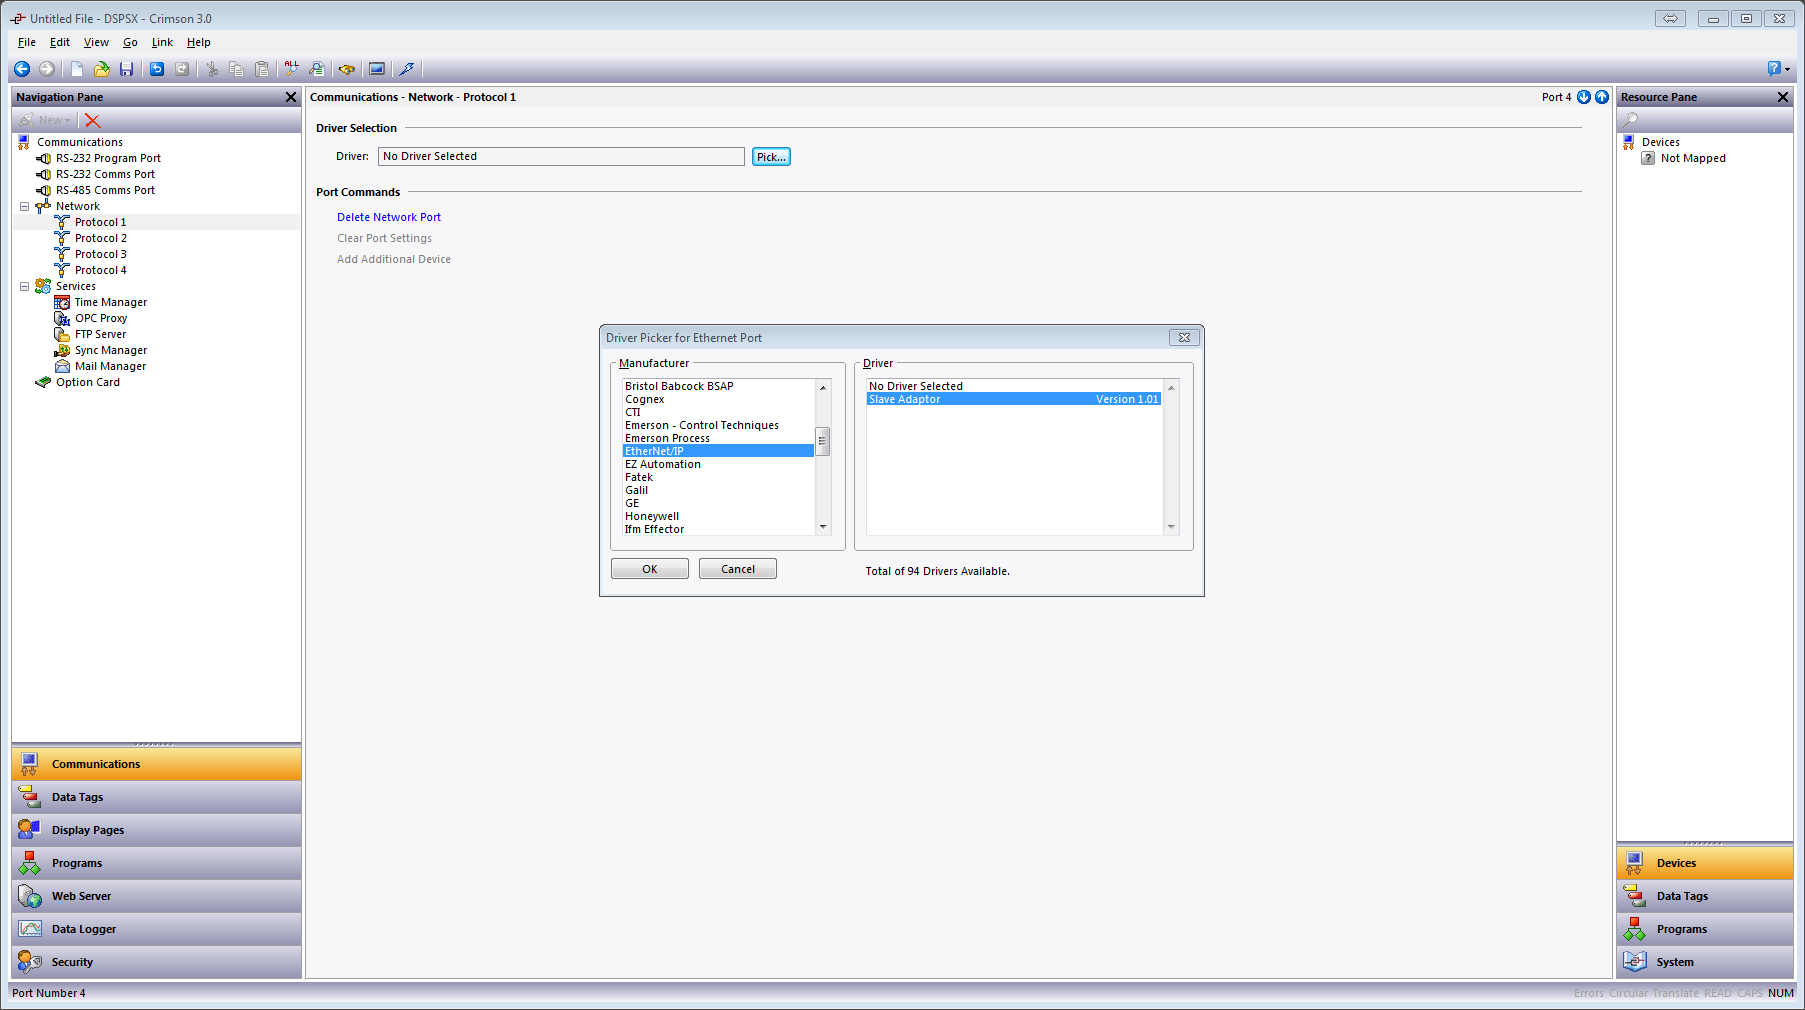Click OK in the Driver Picker dialog
The width and height of the screenshot is (1805, 1010).
649,569
